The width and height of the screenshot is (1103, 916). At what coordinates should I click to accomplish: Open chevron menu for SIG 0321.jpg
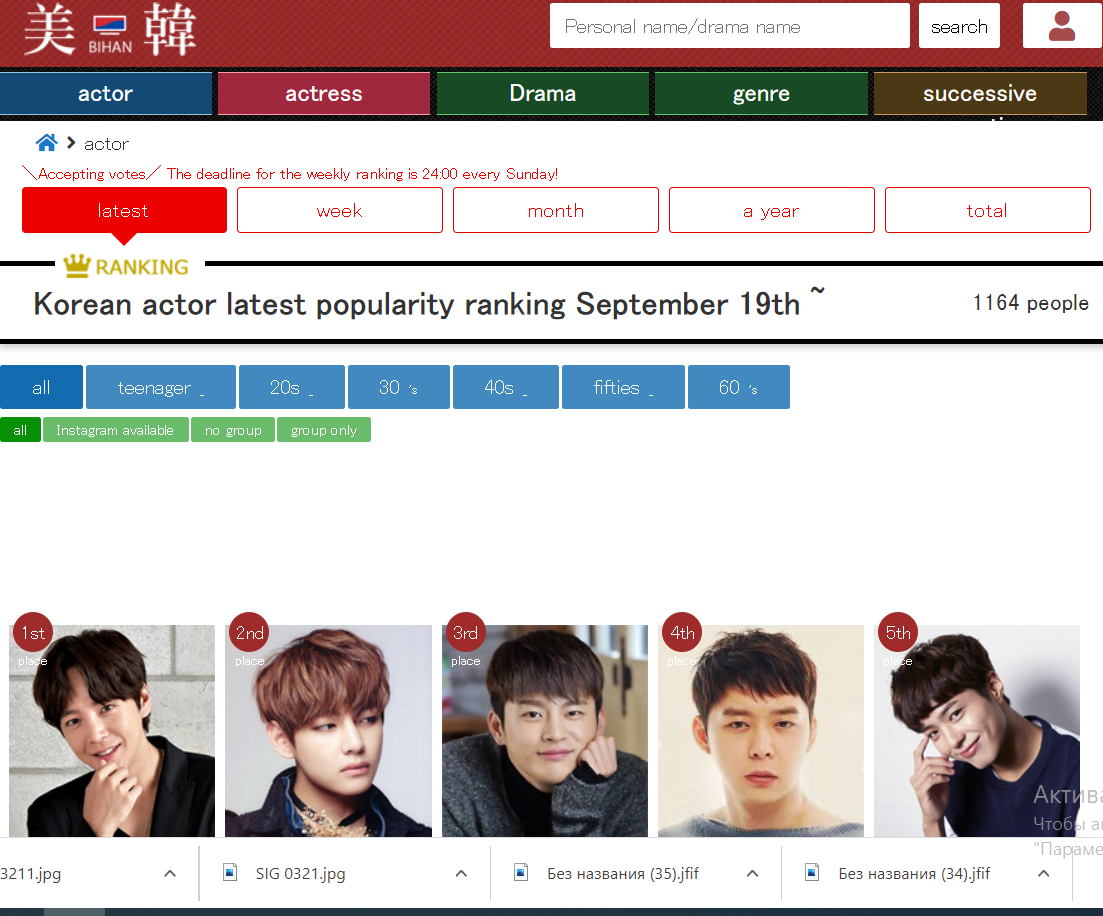tap(461, 874)
